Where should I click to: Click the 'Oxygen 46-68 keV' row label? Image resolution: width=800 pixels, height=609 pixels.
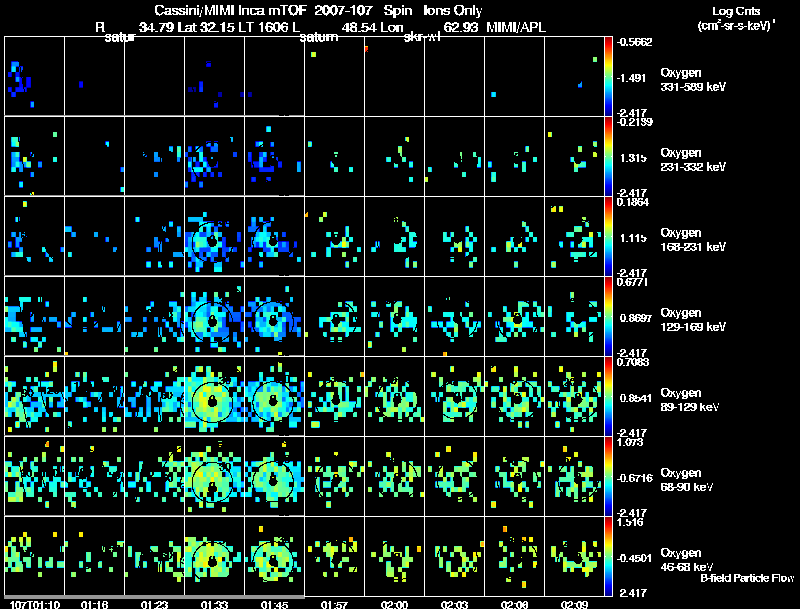pyautogui.click(x=687, y=560)
